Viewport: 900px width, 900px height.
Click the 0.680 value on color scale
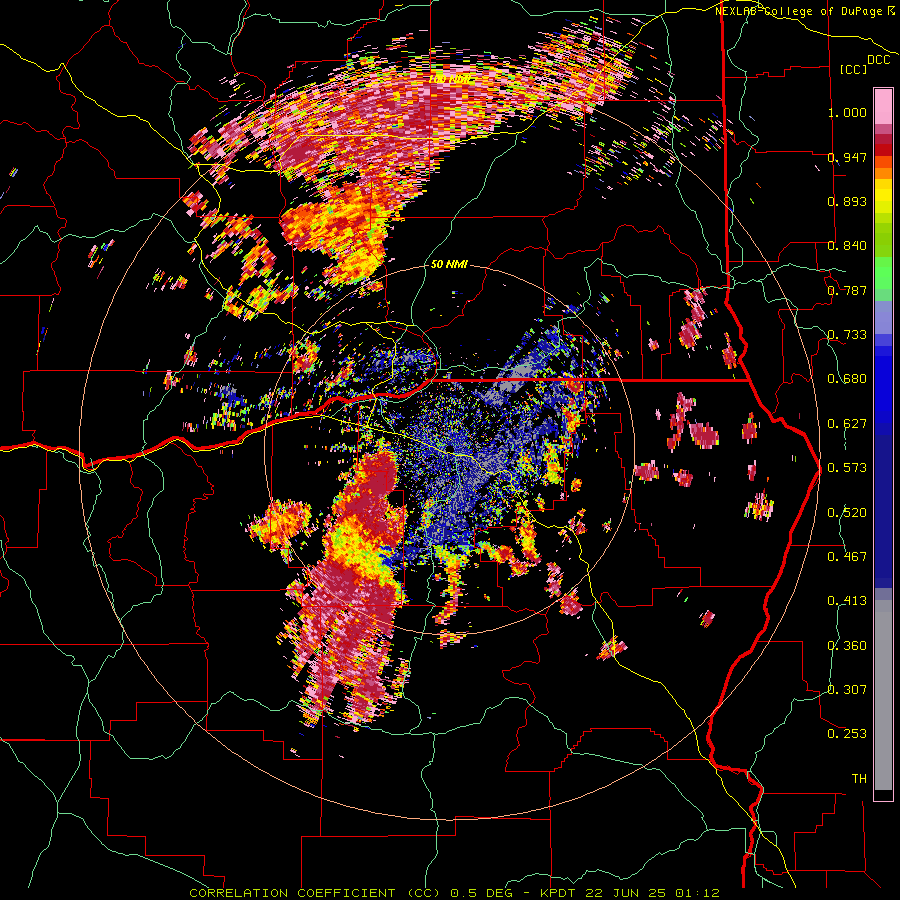(847, 379)
